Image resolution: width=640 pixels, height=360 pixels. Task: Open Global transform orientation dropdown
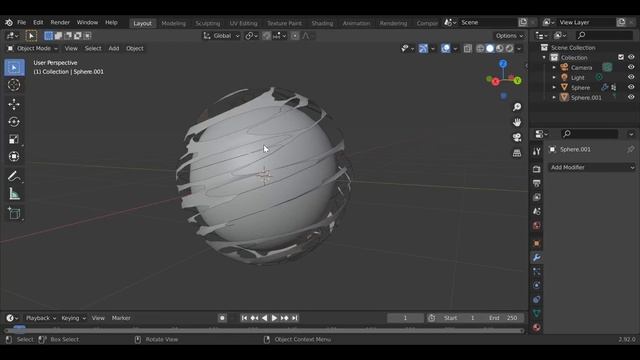tap(221, 36)
